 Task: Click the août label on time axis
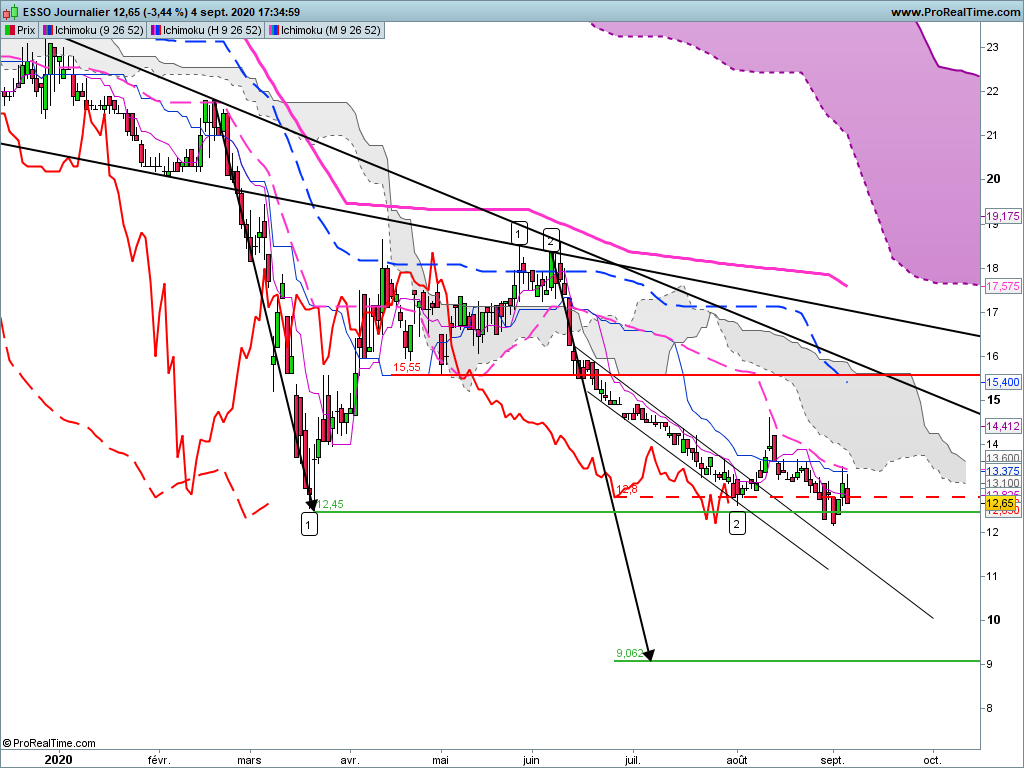[737, 760]
